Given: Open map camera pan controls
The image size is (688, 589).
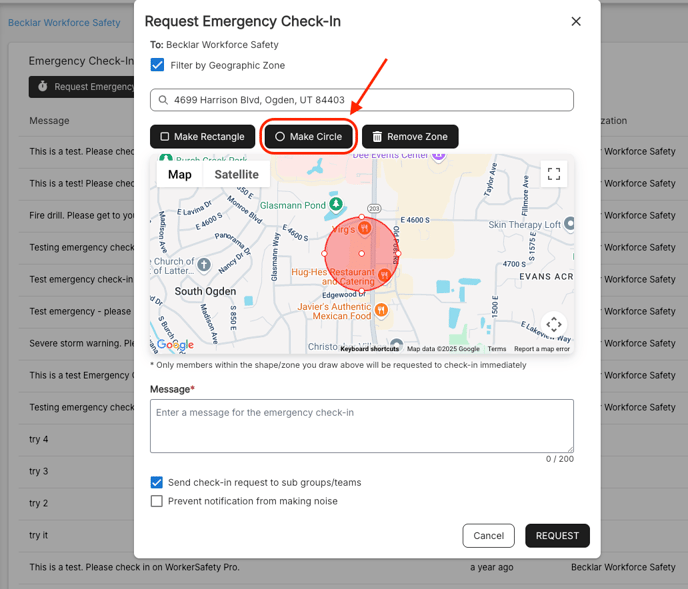Looking at the screenshot, I should (554, 324).
